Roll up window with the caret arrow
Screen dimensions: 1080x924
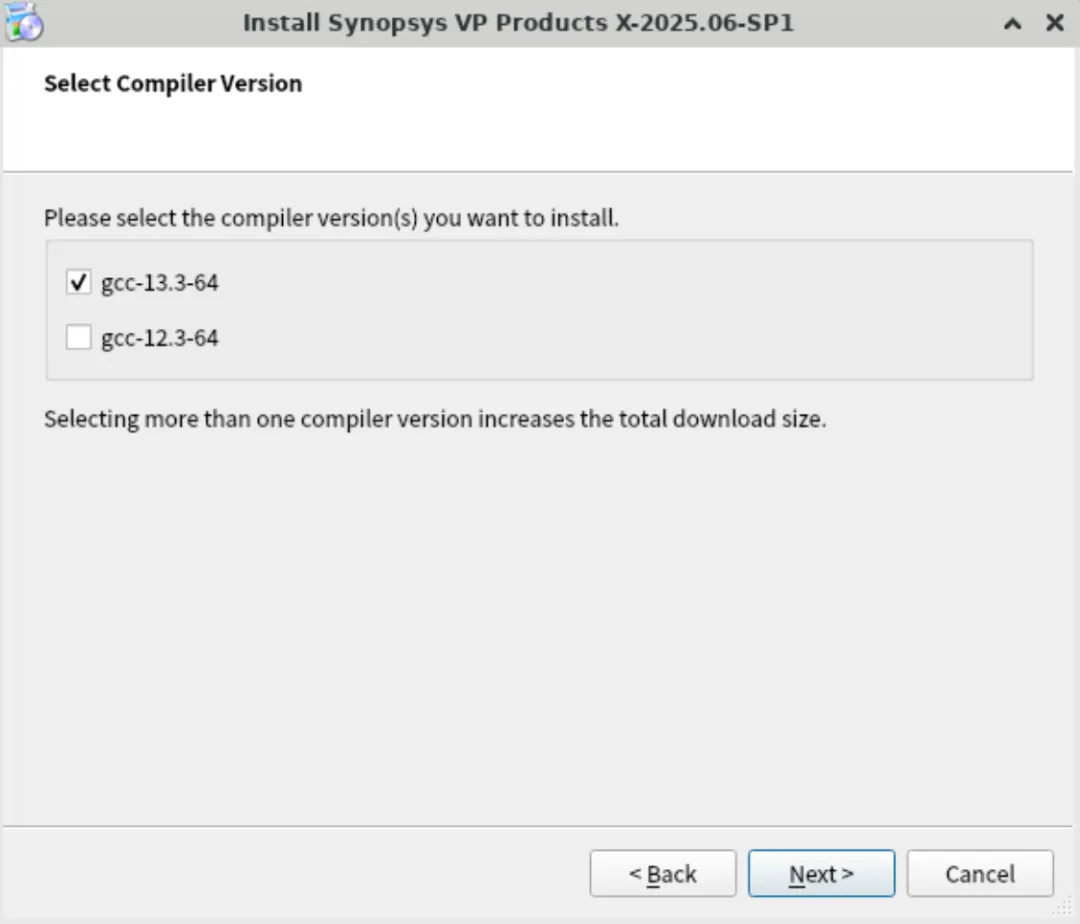point(1012,24)
